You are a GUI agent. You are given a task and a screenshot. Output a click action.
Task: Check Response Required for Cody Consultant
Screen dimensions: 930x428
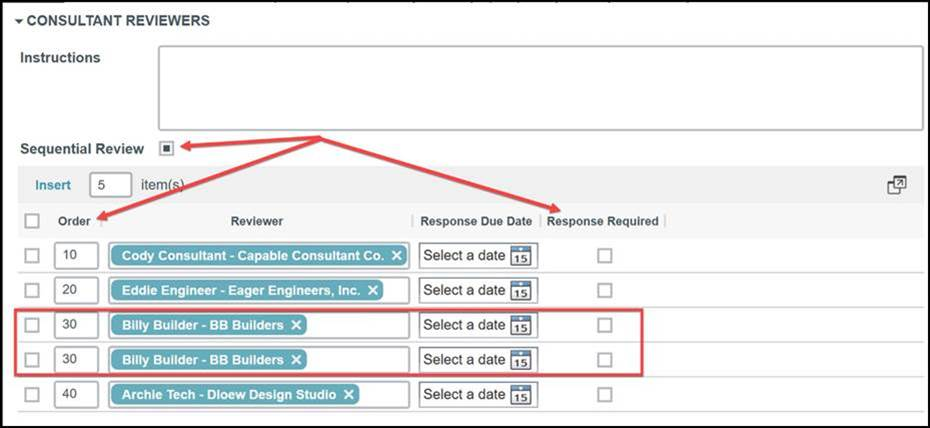[x=604, y=256]
